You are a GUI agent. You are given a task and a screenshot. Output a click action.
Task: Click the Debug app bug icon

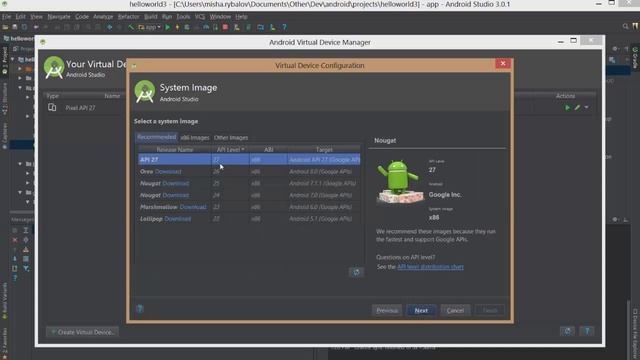tap(187, 27)
